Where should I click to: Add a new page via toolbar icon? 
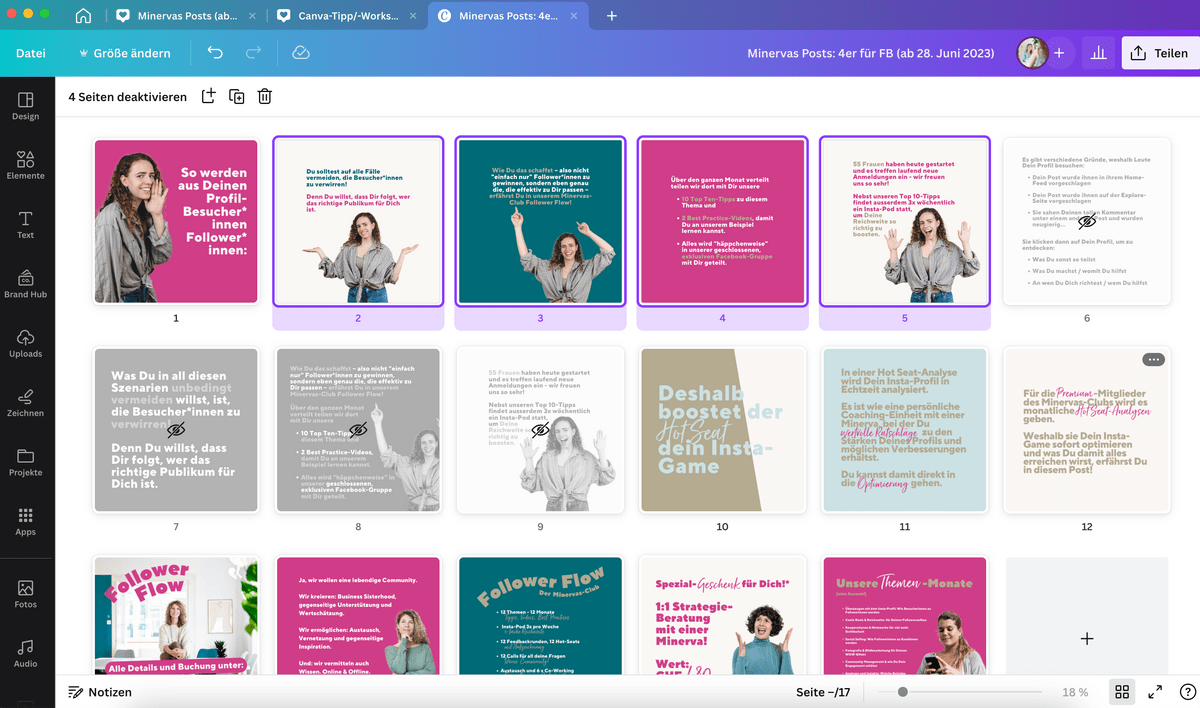tap(208, 96)
